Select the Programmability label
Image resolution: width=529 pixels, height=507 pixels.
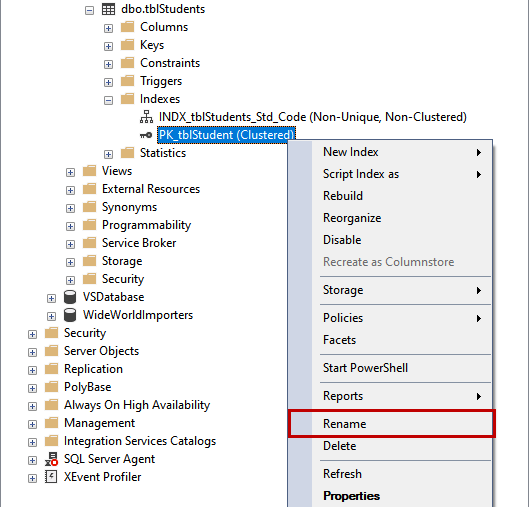pos(146,225)
